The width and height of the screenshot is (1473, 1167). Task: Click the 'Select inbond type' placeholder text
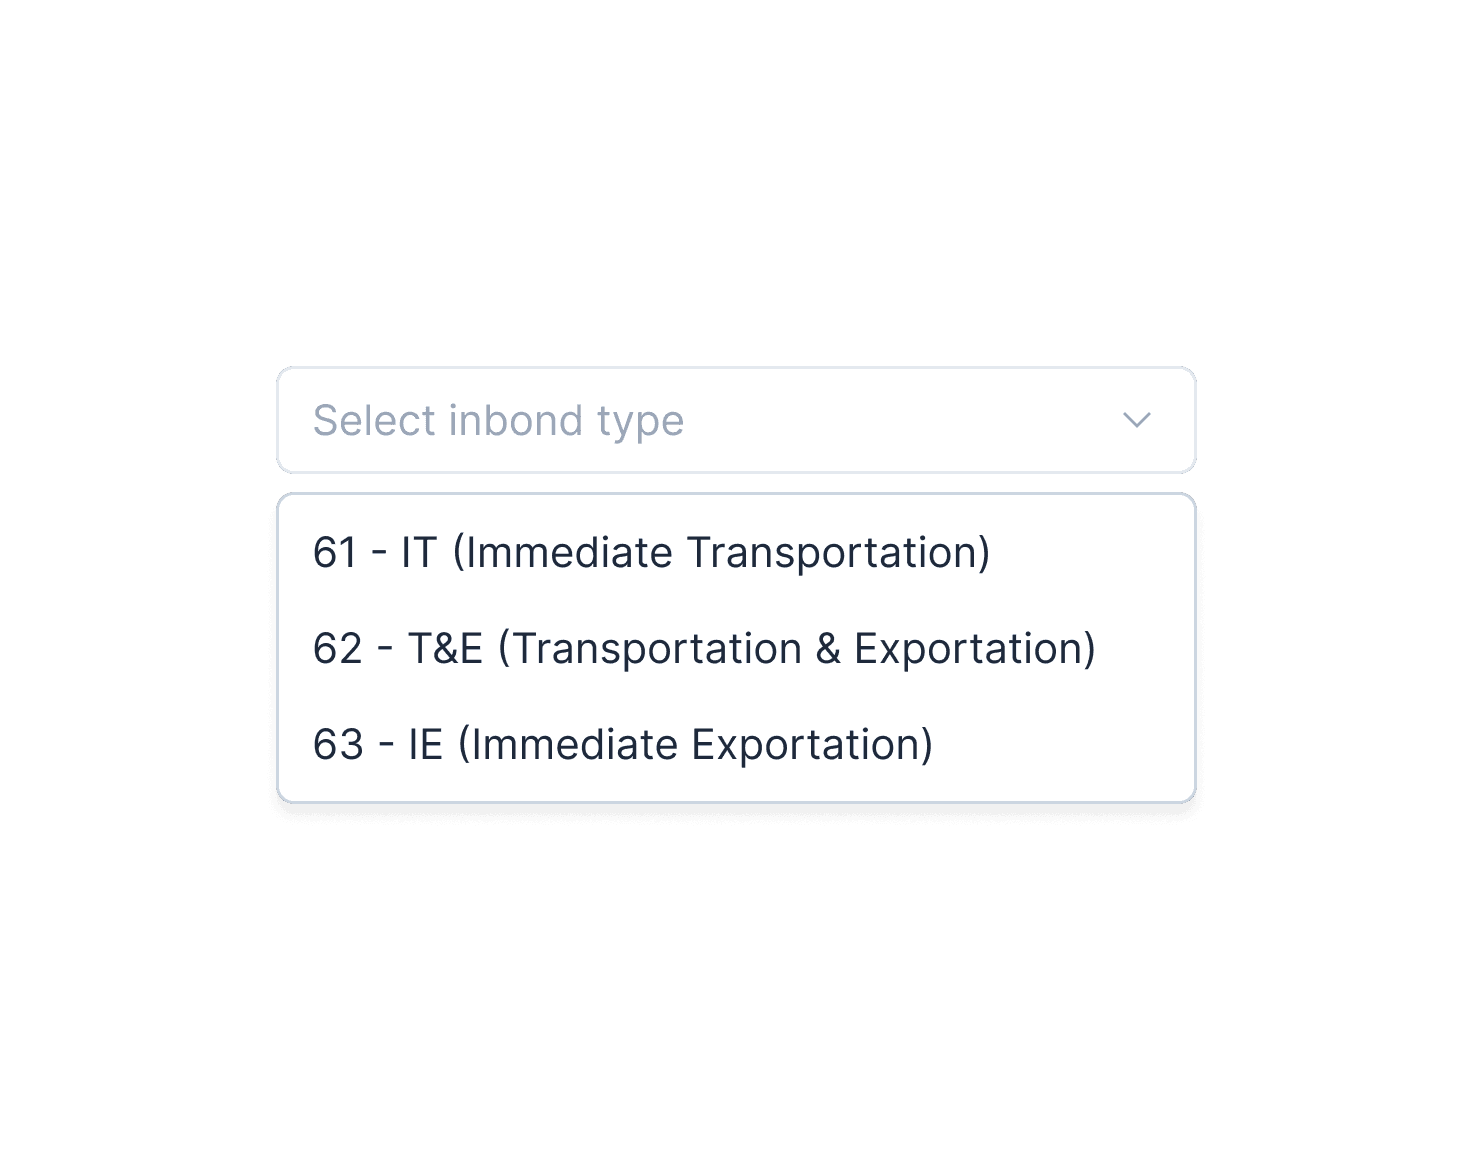(498, 420)
